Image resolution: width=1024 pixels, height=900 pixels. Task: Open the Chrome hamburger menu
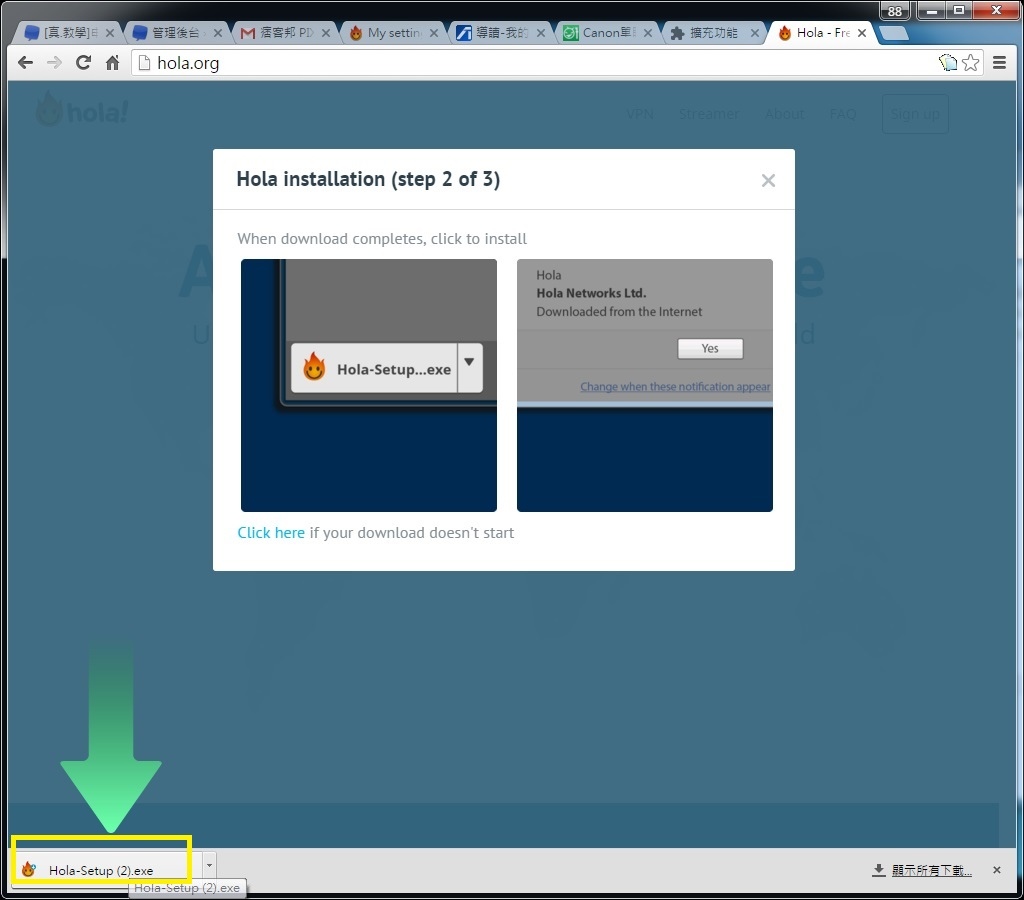coord(999,63)
